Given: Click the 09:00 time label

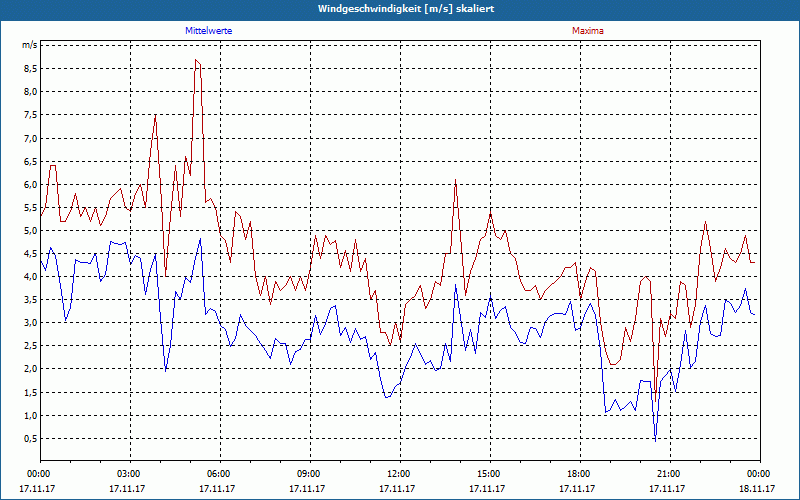Looking at the screenshot, I should 310,474.
